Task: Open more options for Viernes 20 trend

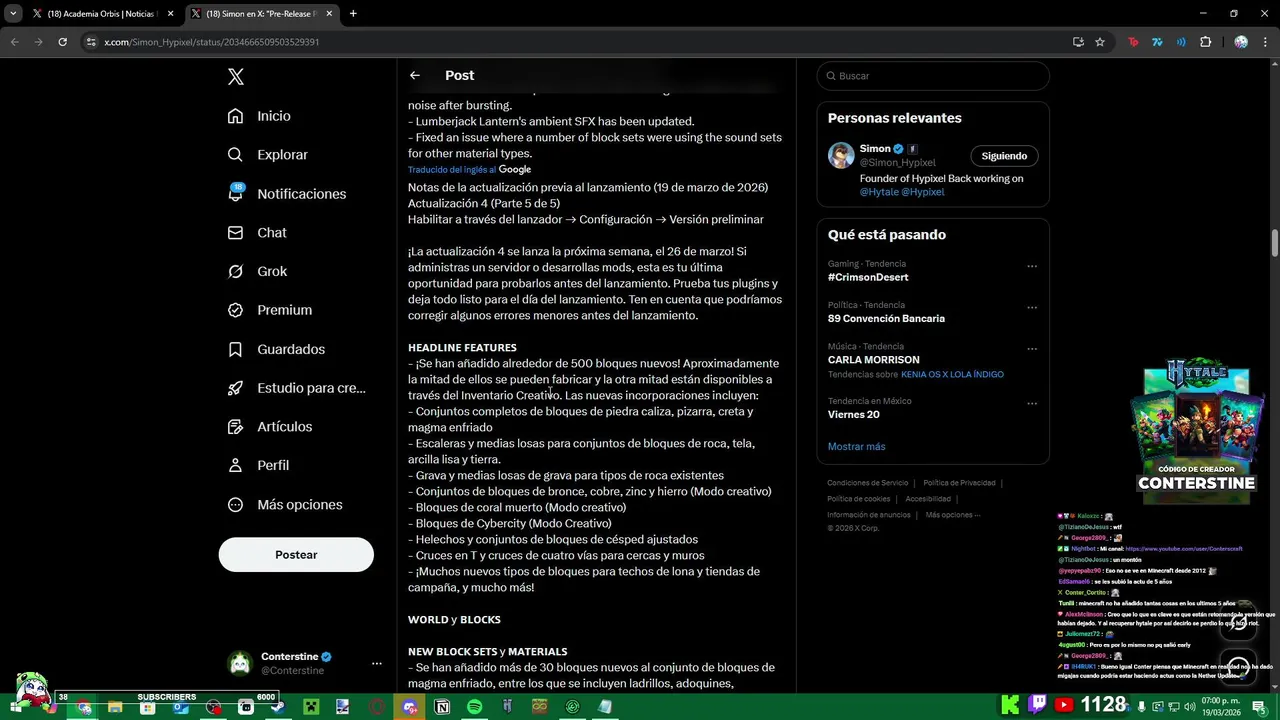Action: (x=1032, y=404)
